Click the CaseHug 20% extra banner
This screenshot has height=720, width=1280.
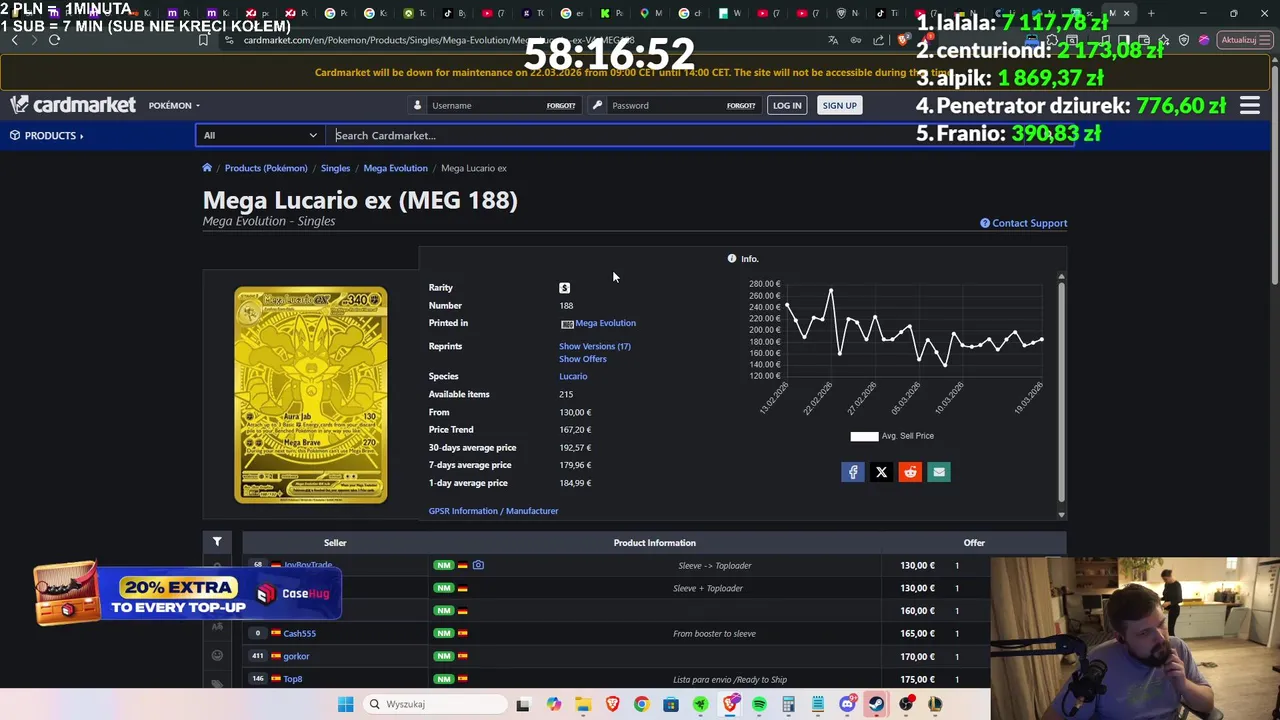tap(188, 594)
